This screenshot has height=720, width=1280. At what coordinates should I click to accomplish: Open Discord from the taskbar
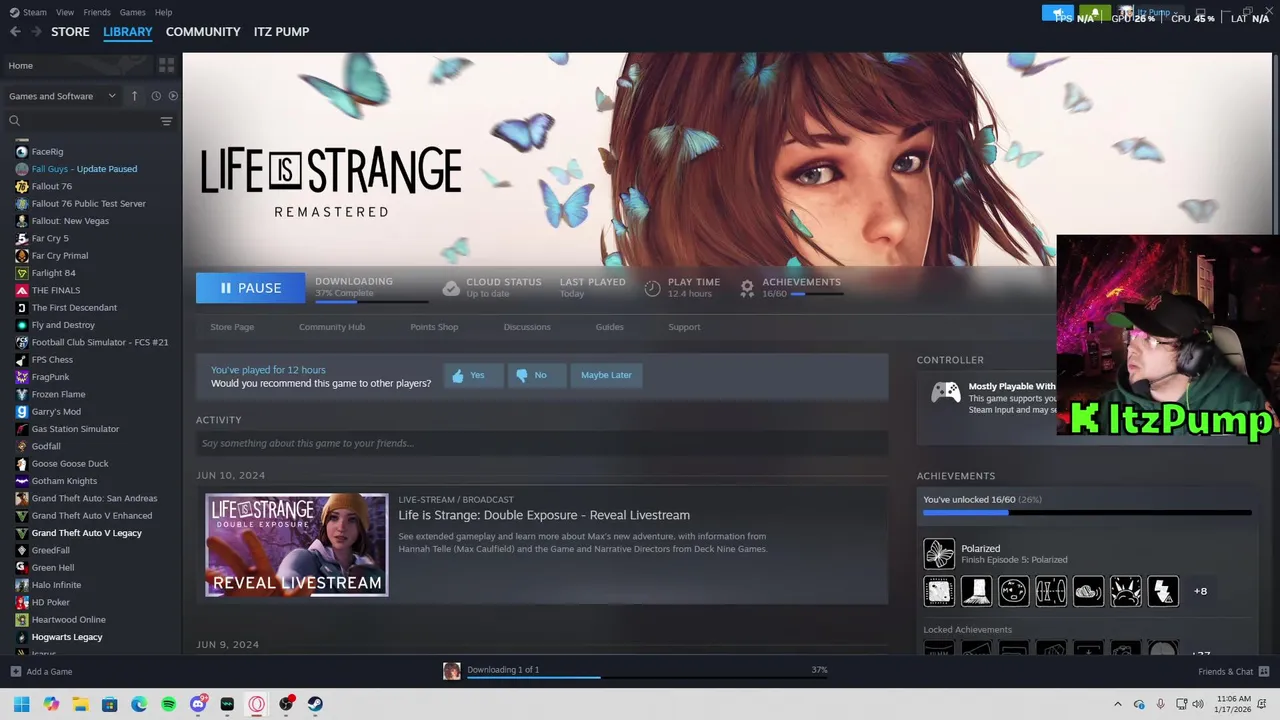198,704
